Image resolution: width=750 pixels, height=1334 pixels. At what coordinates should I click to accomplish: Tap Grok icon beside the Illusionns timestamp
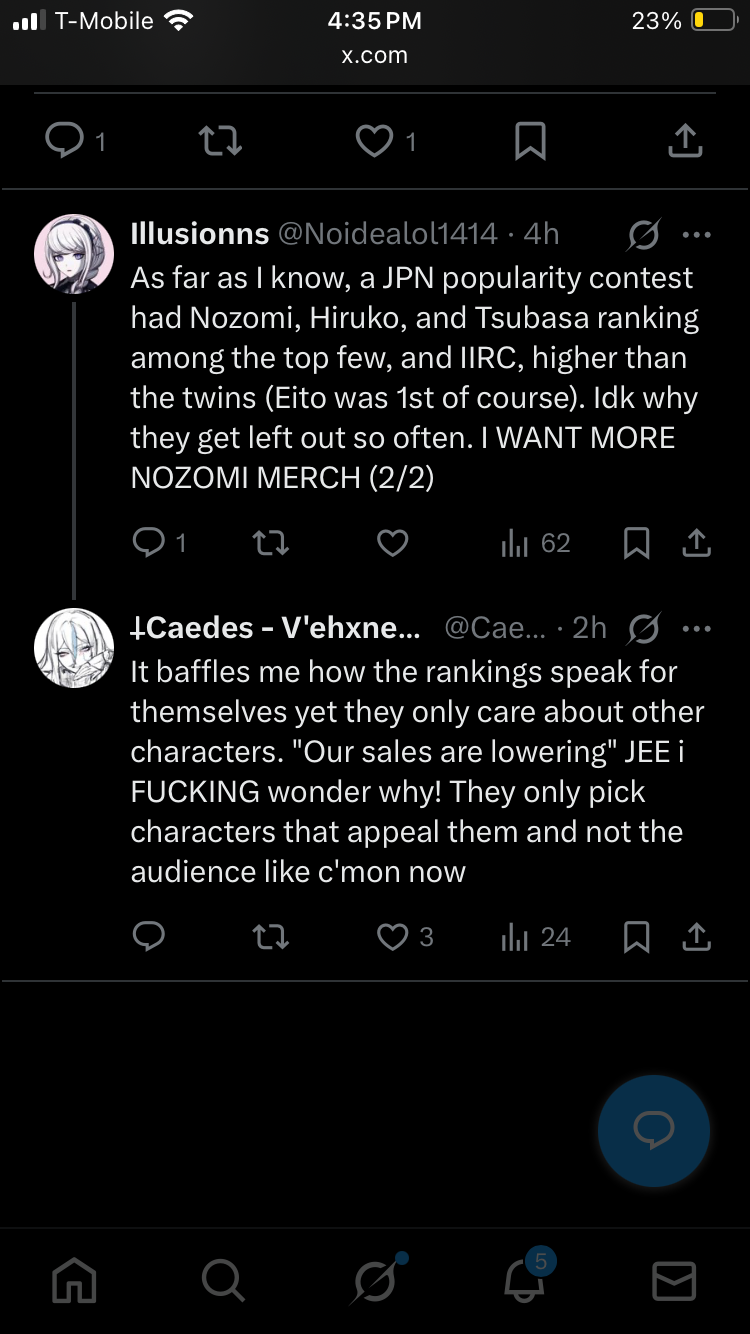coord(644,235)
